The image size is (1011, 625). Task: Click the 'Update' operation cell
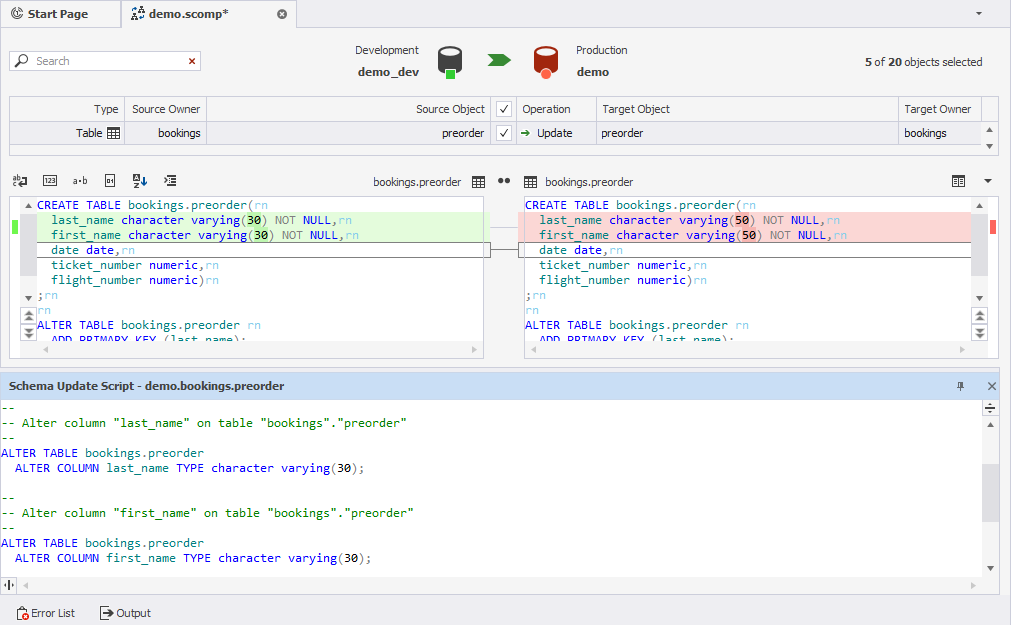click(x=556, y=133)
